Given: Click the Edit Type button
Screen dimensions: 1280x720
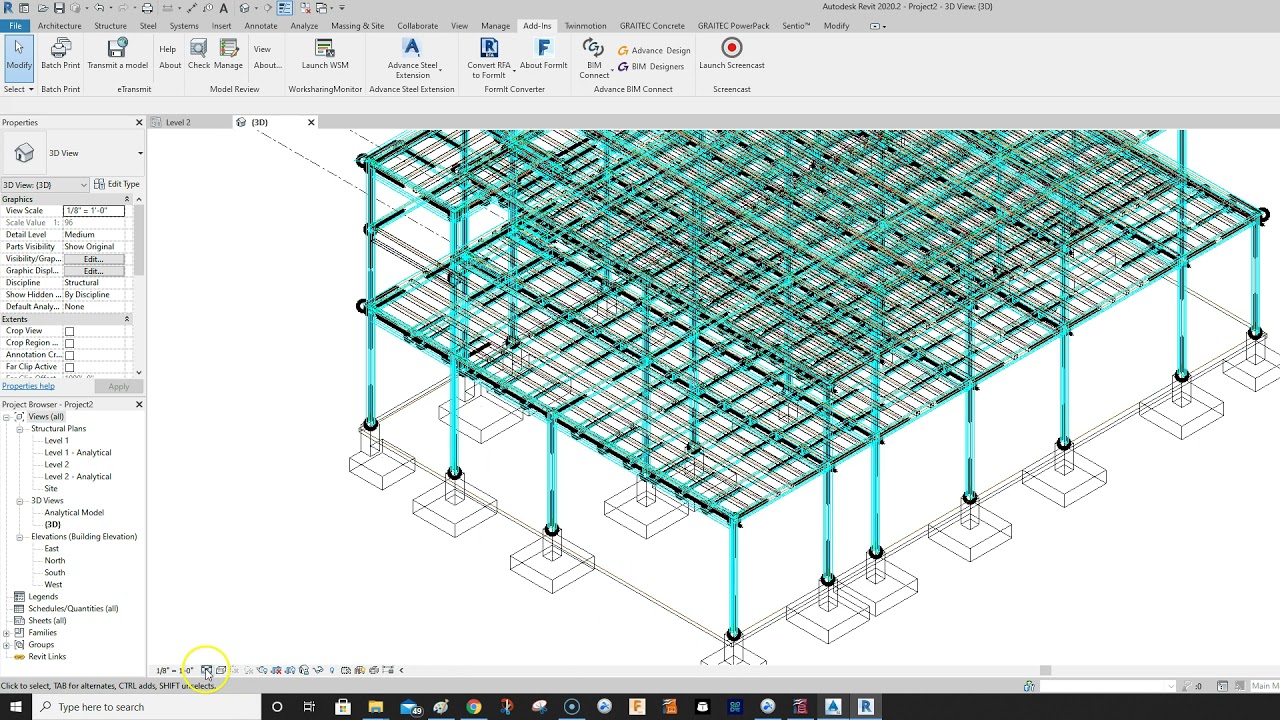Looking at the screenshot, I should click(x=117, y=185).
